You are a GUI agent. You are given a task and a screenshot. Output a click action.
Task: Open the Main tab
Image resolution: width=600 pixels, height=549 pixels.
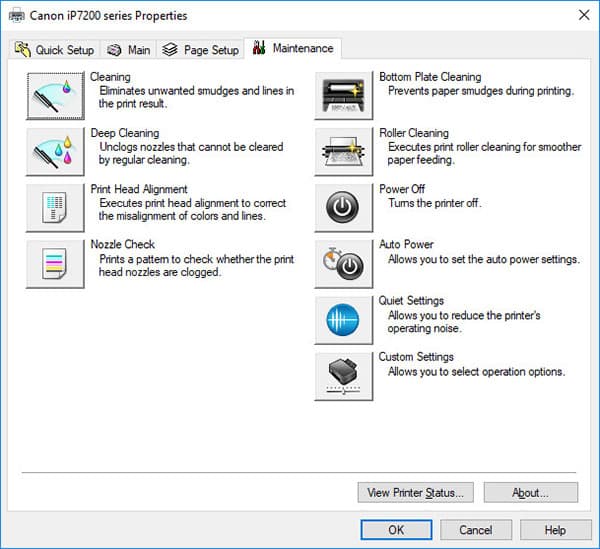click(x=128, y=50)
